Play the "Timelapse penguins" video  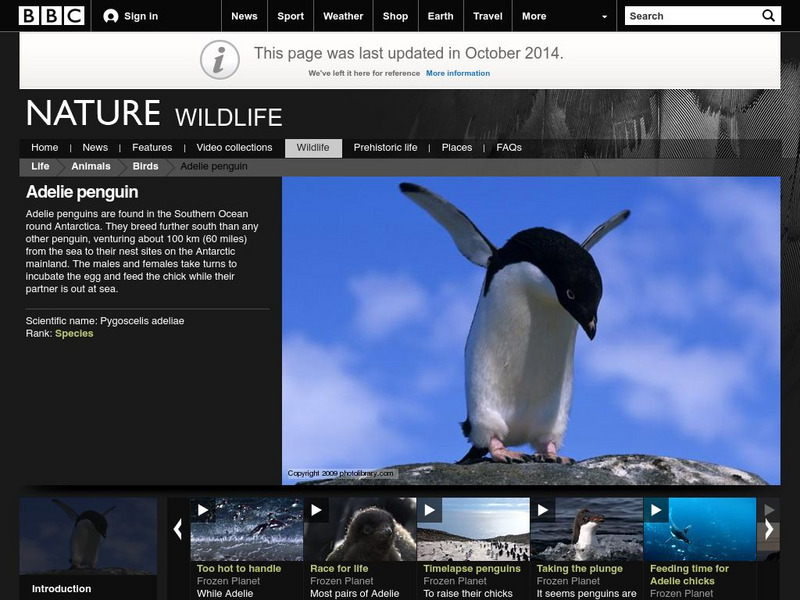pos(430,512)
